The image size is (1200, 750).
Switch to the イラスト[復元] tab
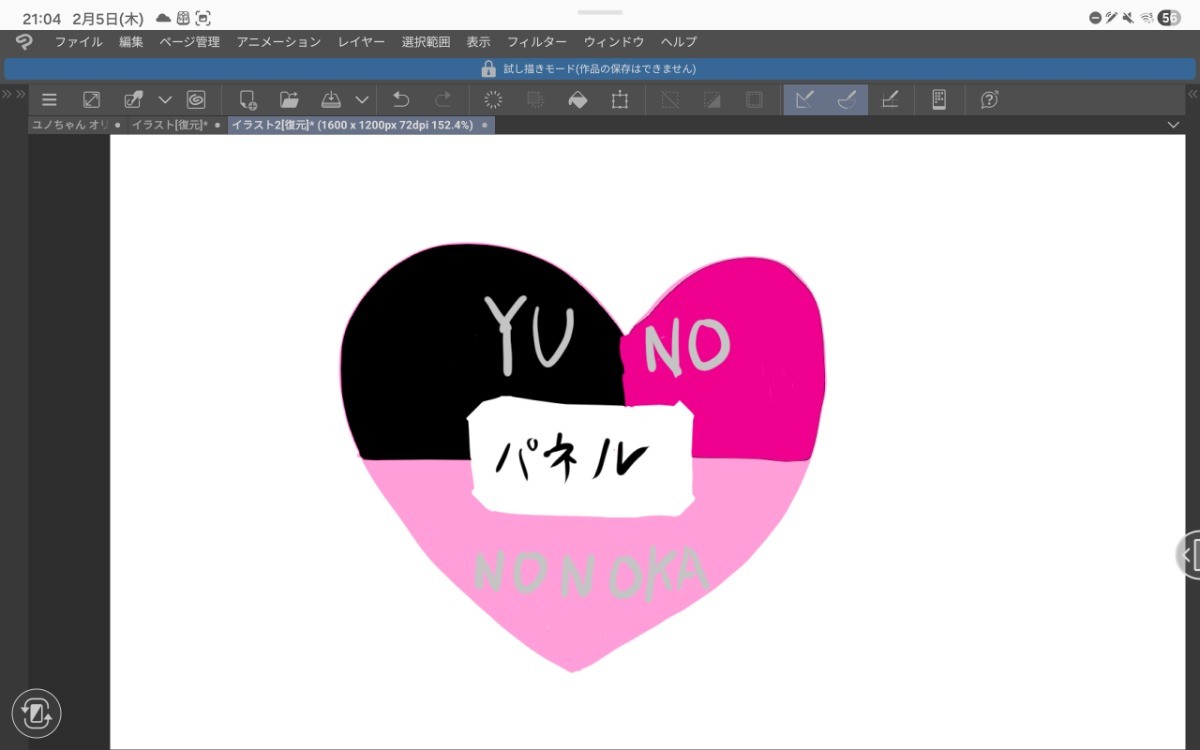click(x=169, y=125)
